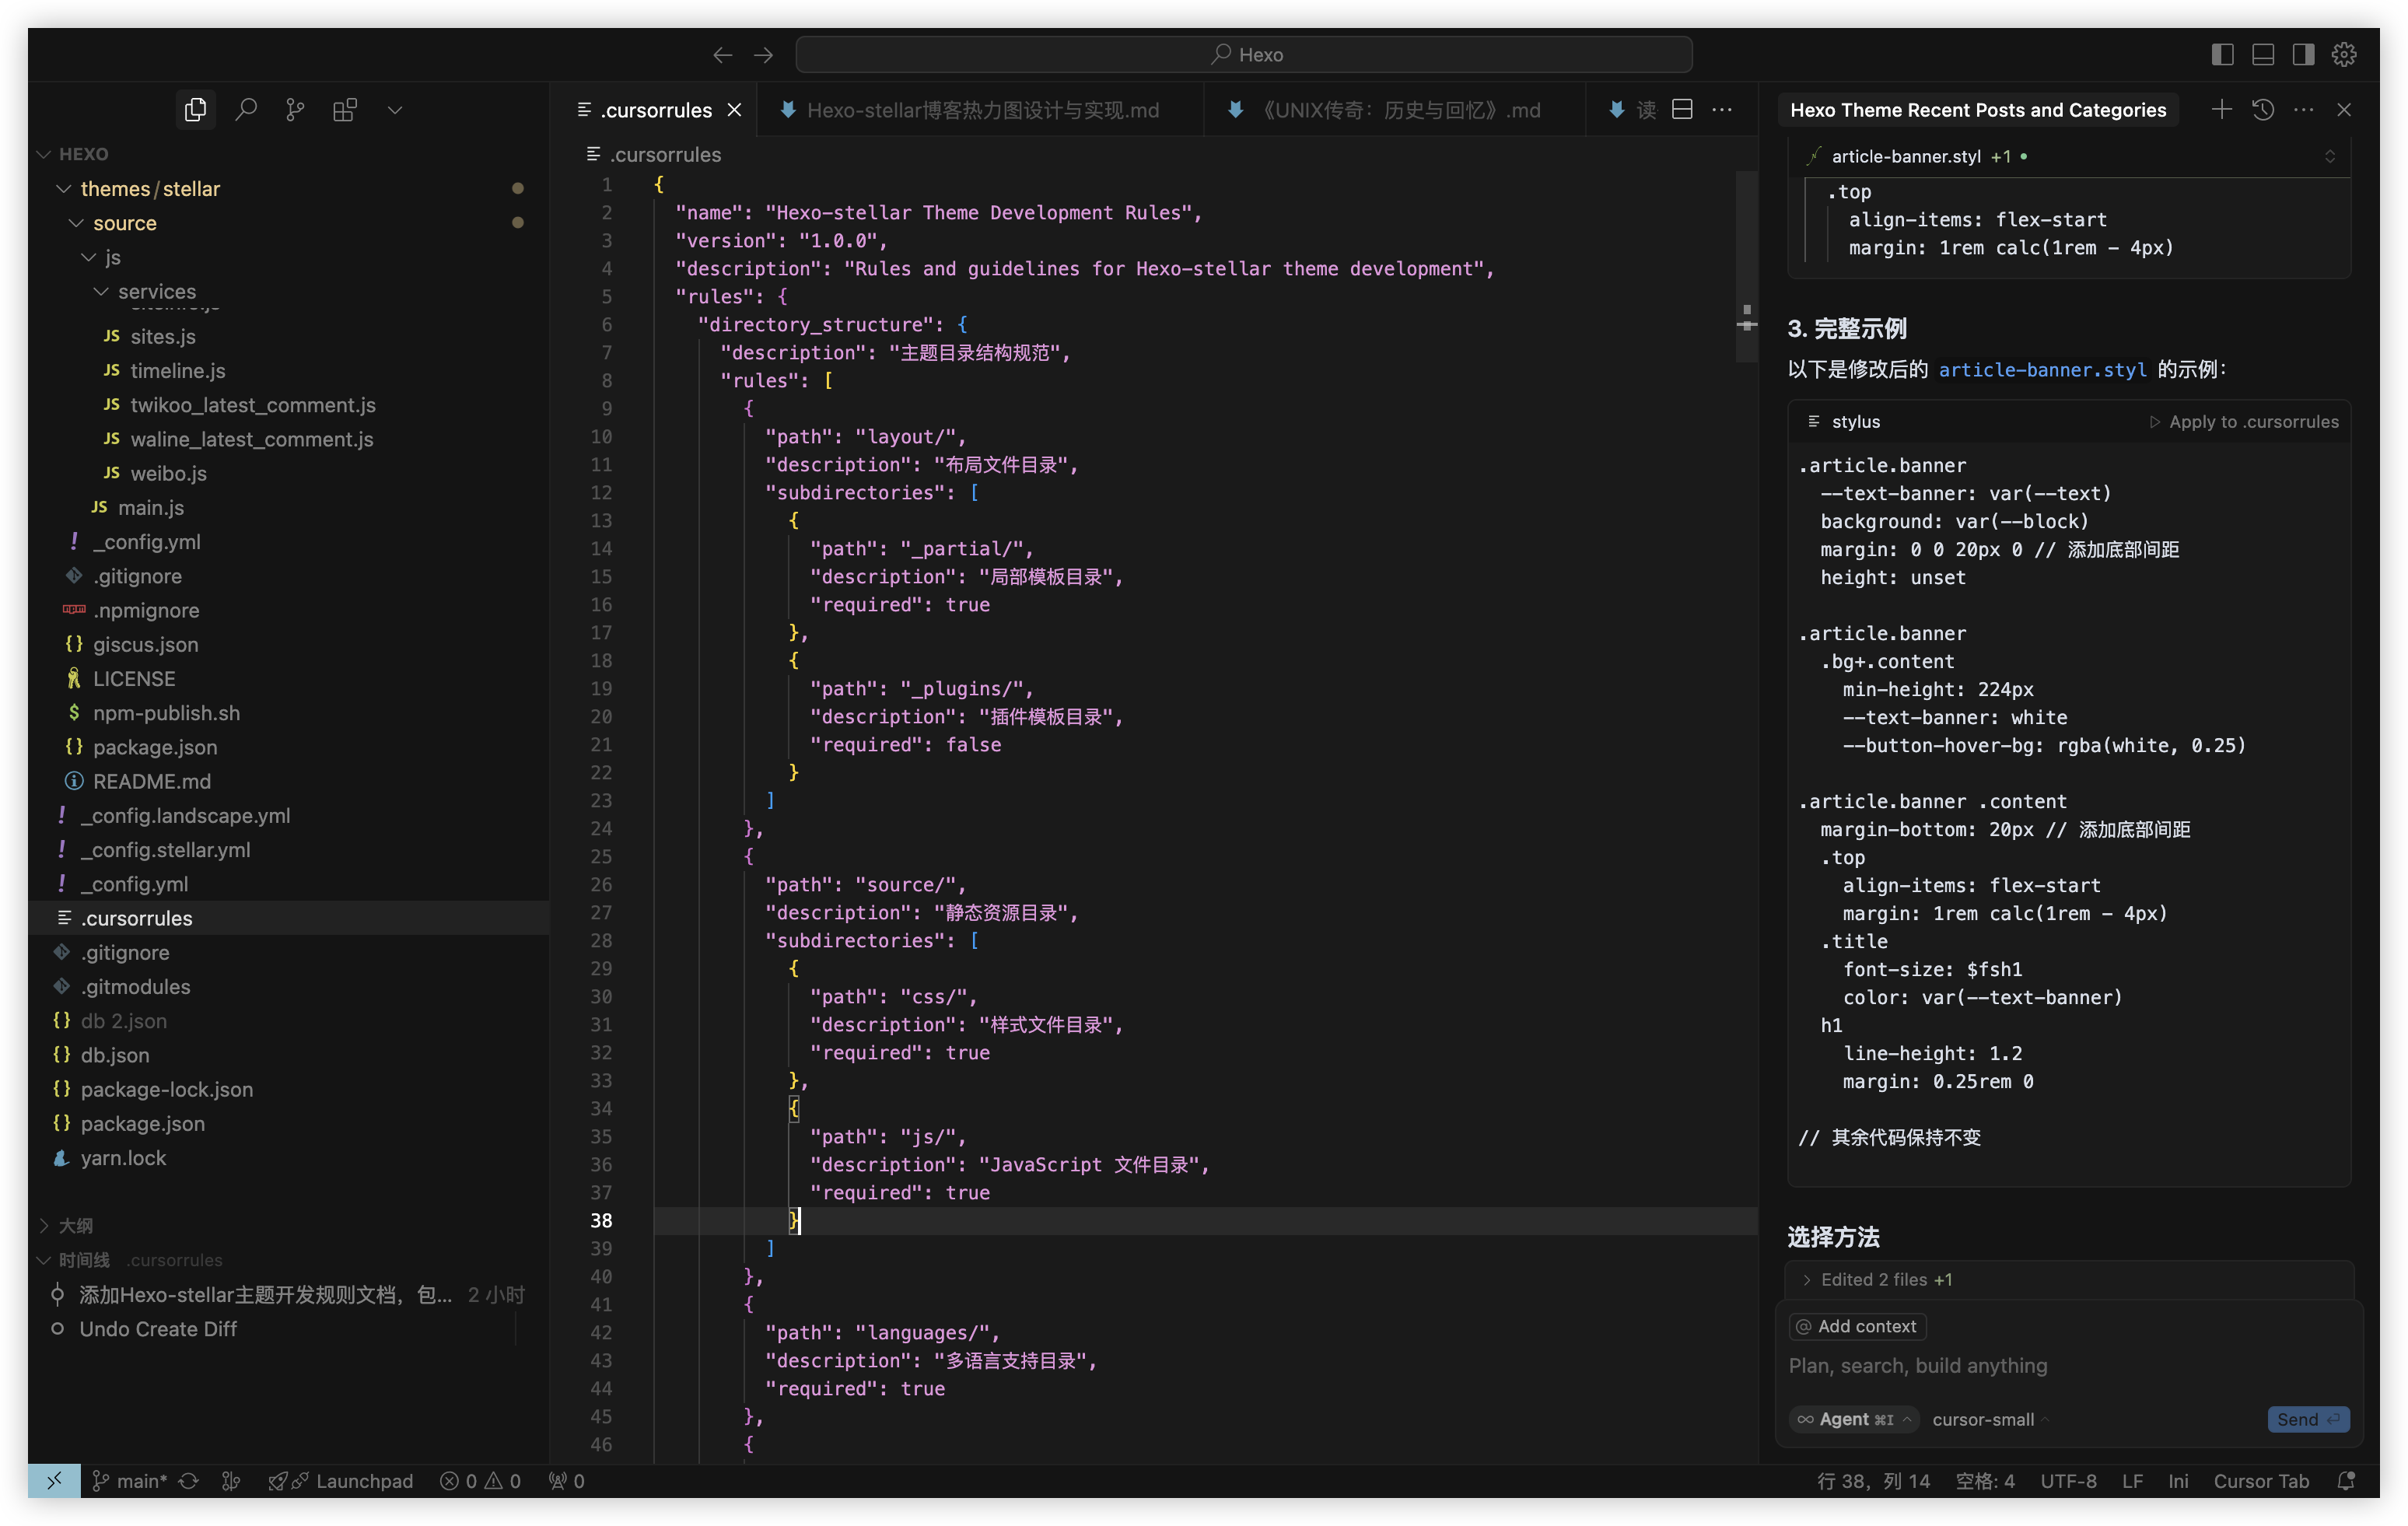Show chat history clock icon

pyautogui.click(x=2263, y=110)
